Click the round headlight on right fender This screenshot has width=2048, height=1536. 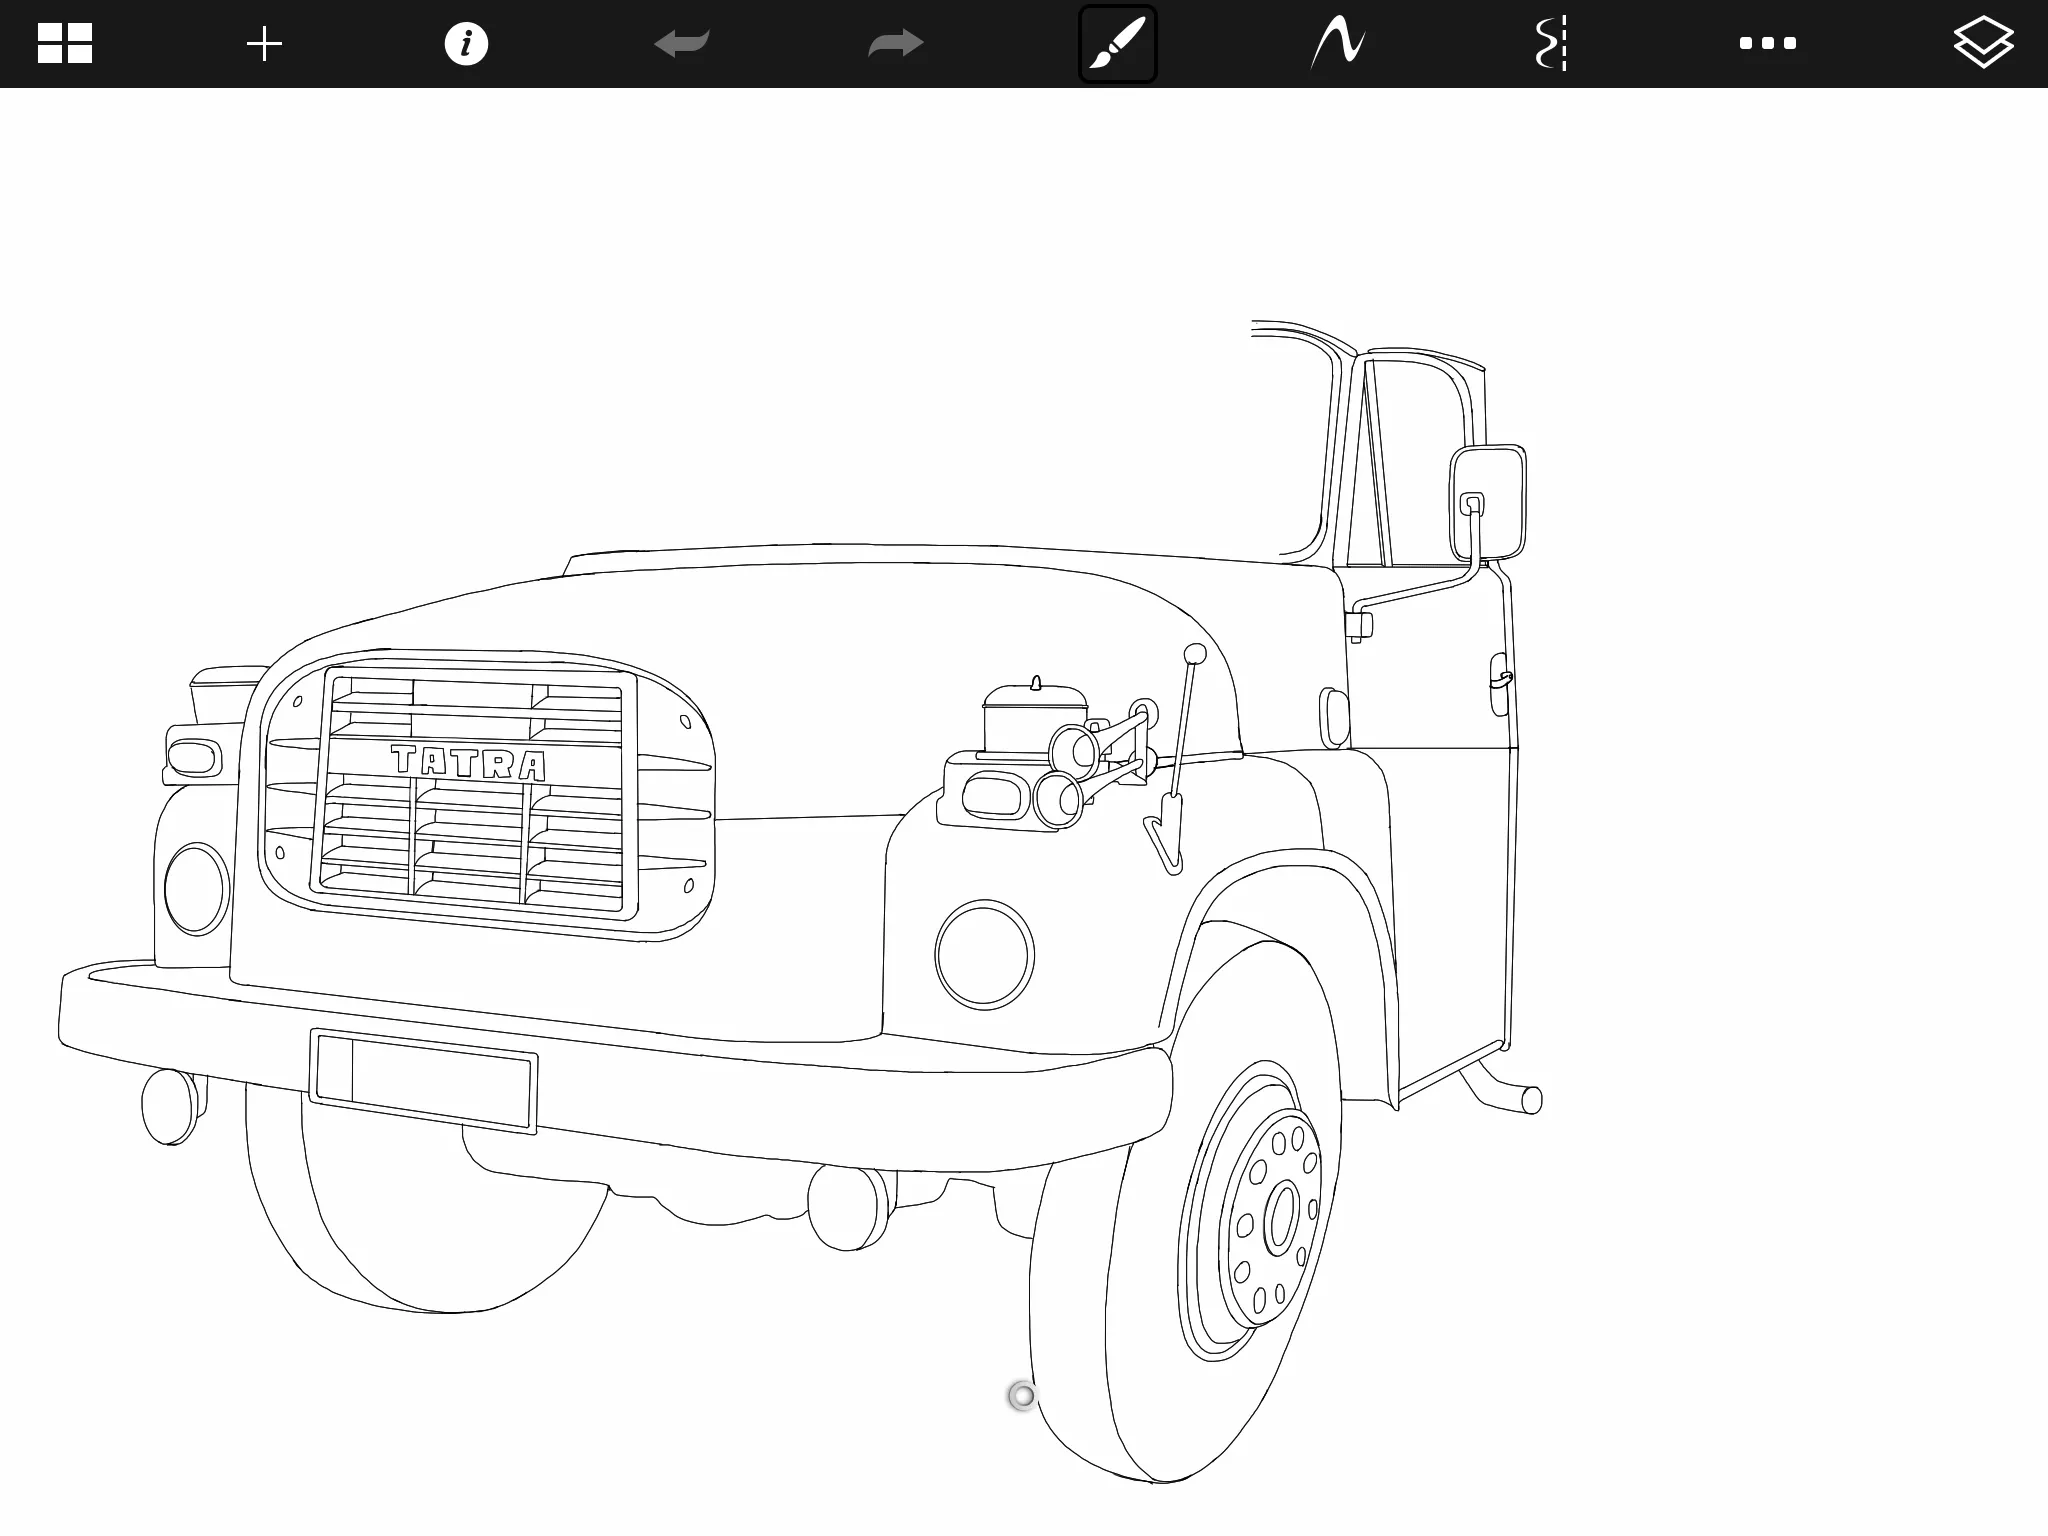tap(985, 955)
